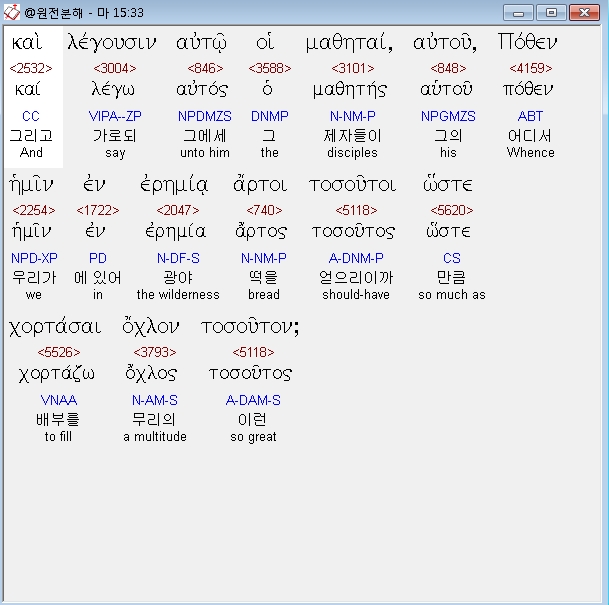Click Strong's number <2047>
Image resolution: width=609 pixels, height=605 pixels.
click(178, 210)
